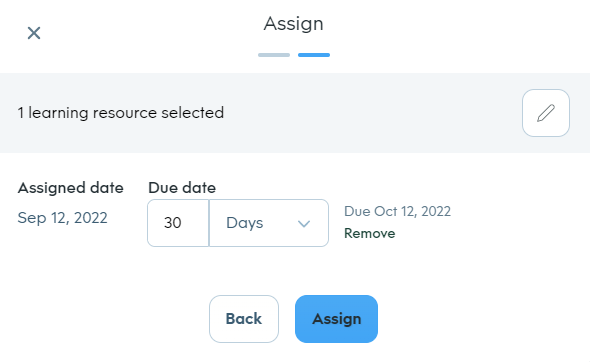Select the active blue step indicator bar
The height and width of the screenshot is (362, 590).
[314, 55]
